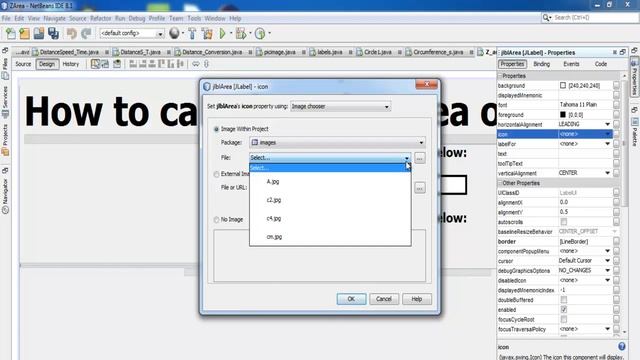Open the horizontalAlignment LEADING dropdown
This screenshot has width=640, height=360.
coord(607,124)
